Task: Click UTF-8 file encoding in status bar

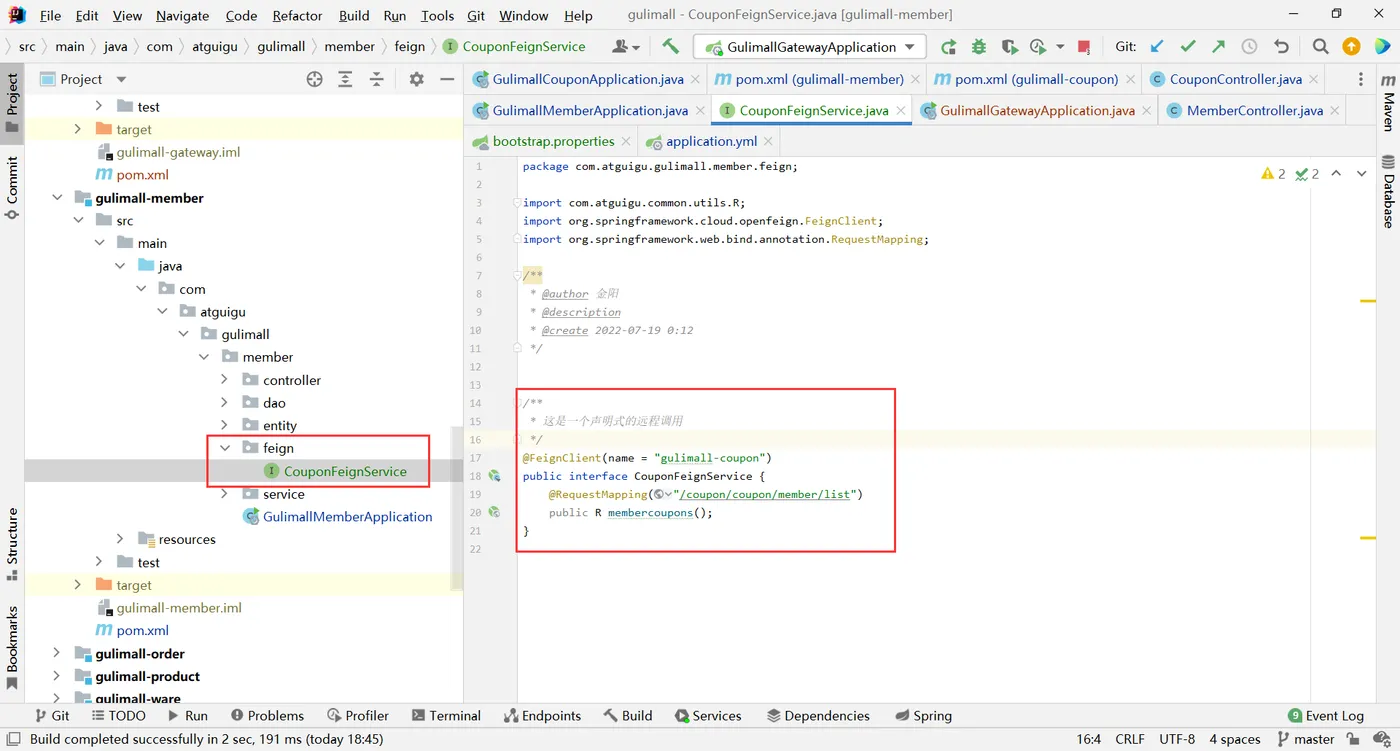Action: [1177, 739]
